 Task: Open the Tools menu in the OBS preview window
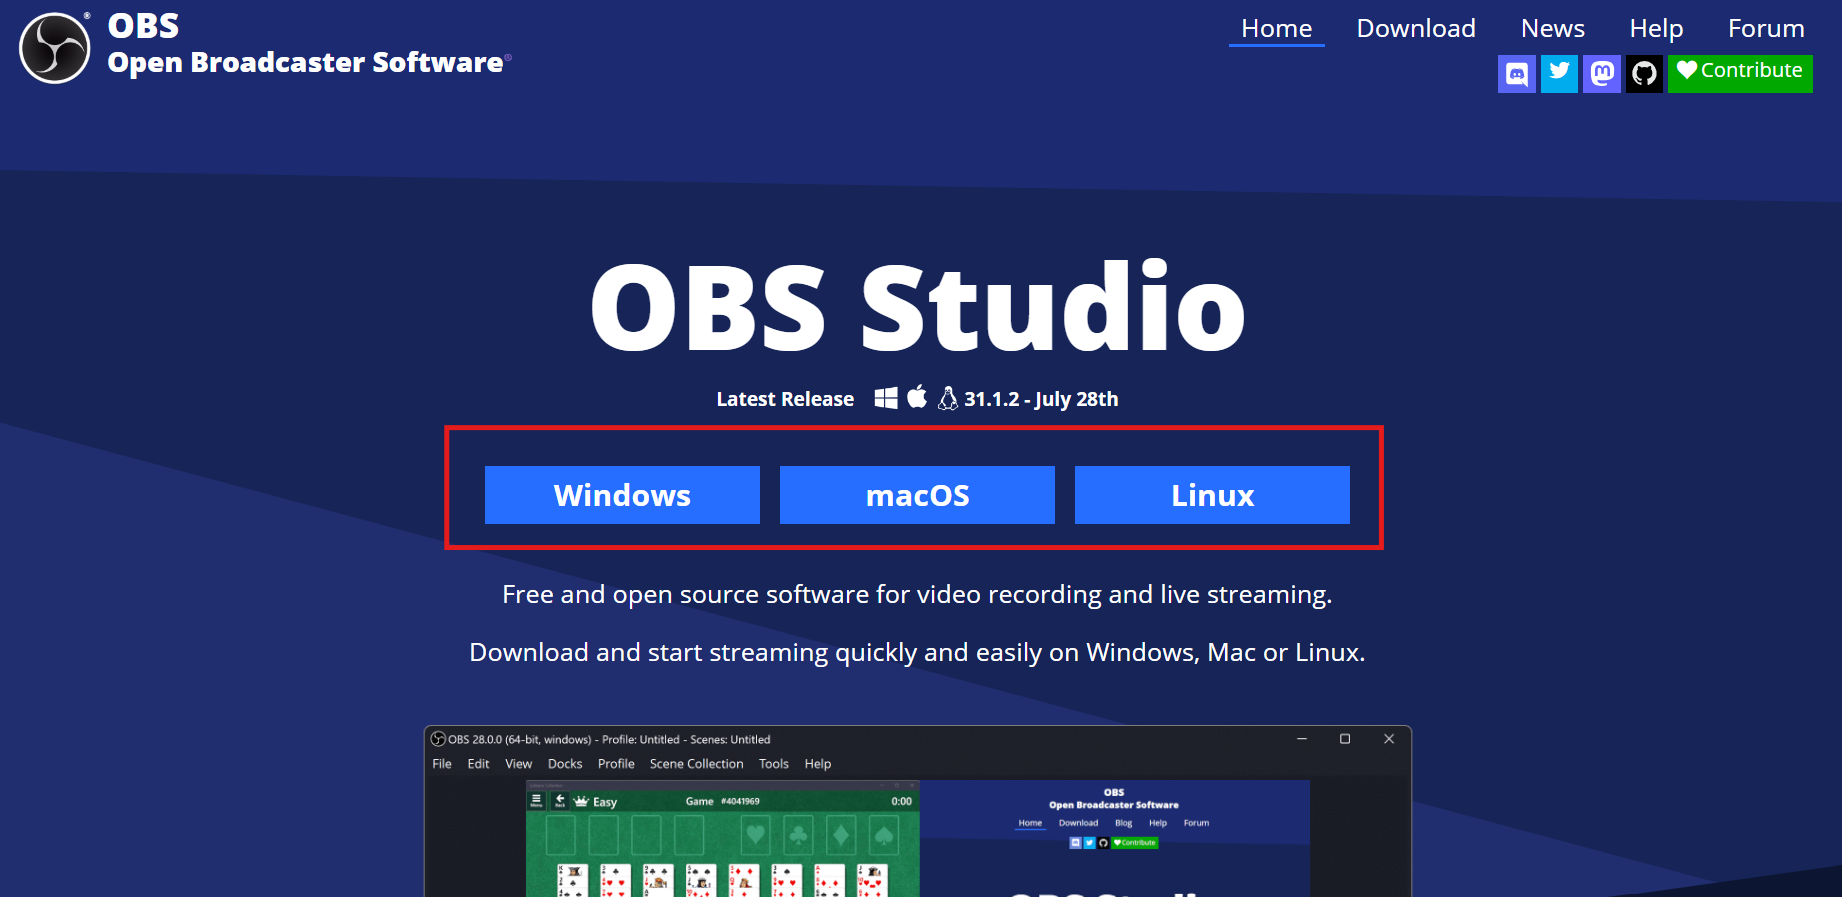pos(774,764)
